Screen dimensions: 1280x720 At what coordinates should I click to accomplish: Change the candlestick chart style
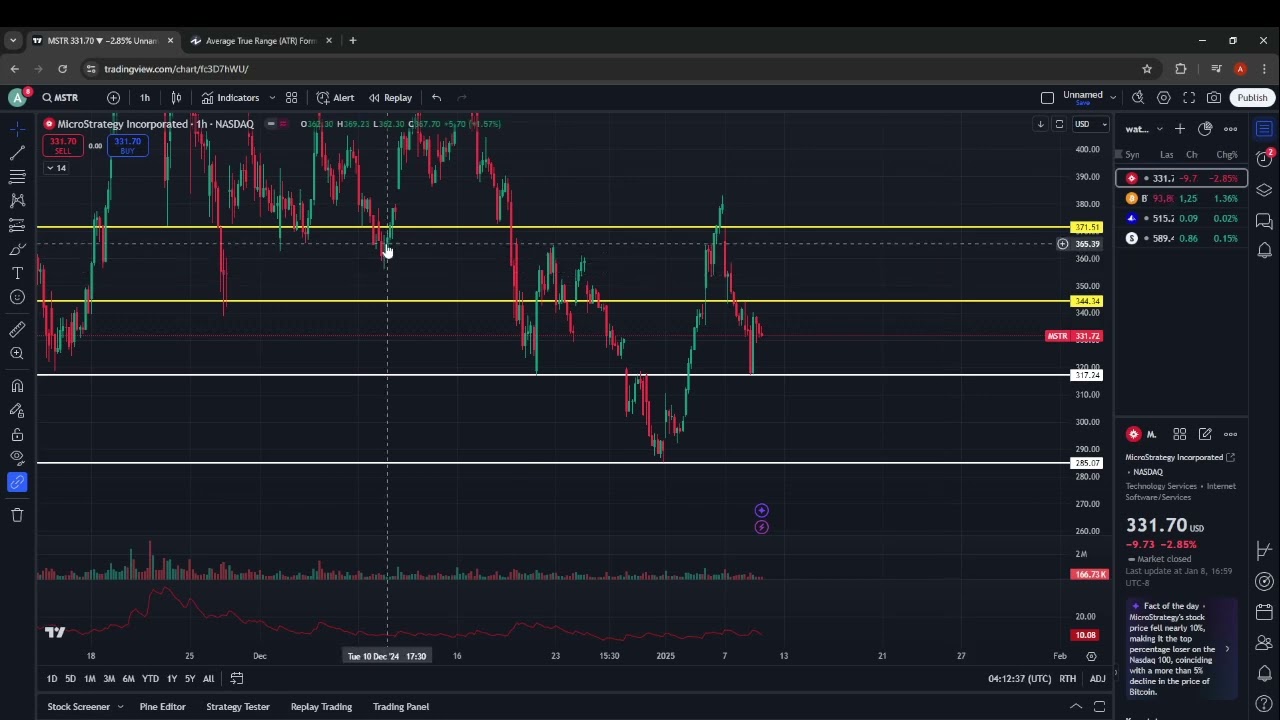pos(176,98)
